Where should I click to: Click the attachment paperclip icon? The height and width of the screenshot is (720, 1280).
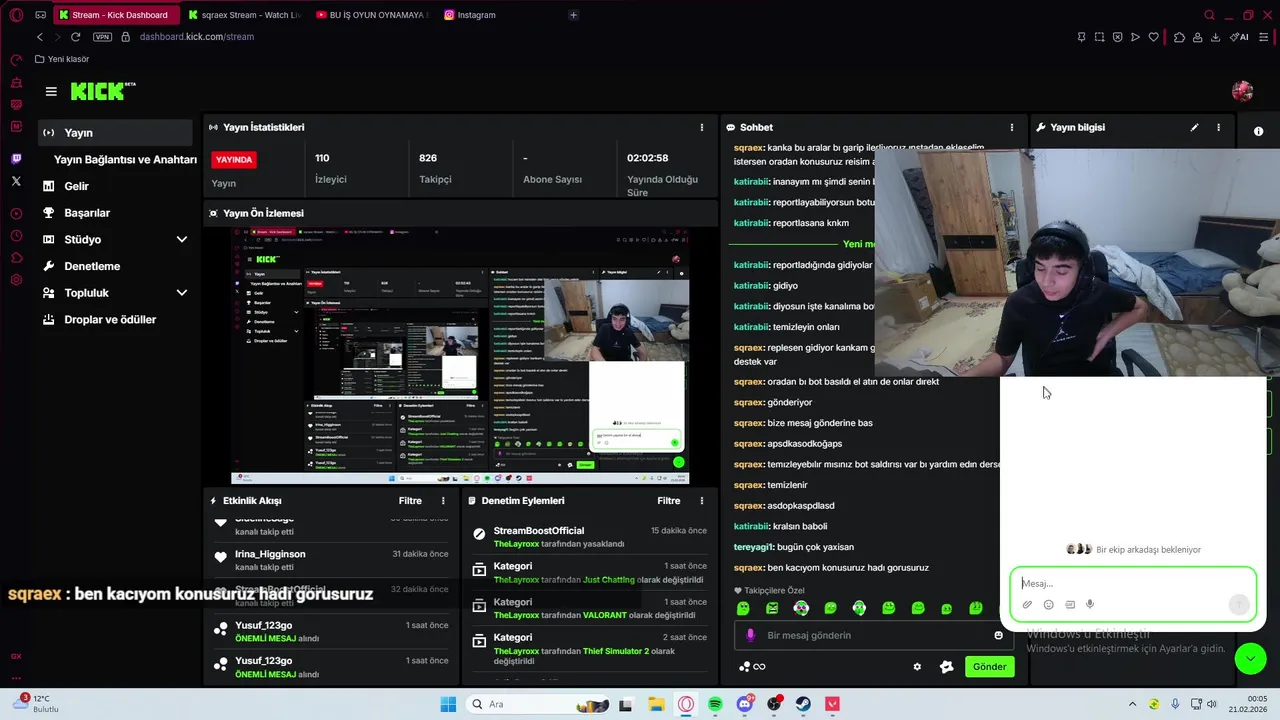pyautogui.click(x=1027, y=604)
